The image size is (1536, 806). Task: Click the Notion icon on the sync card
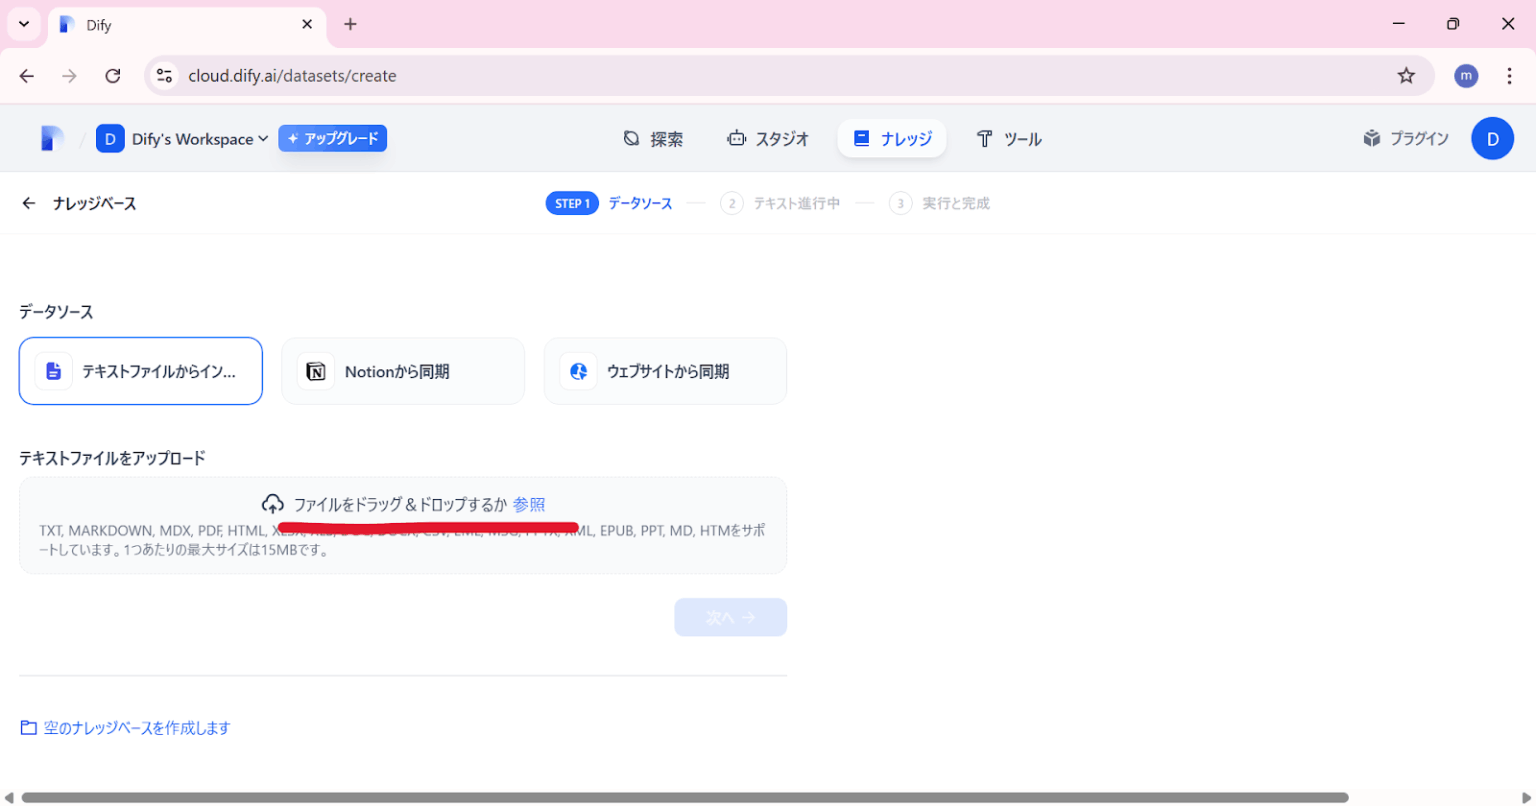(x=315, y=371)
